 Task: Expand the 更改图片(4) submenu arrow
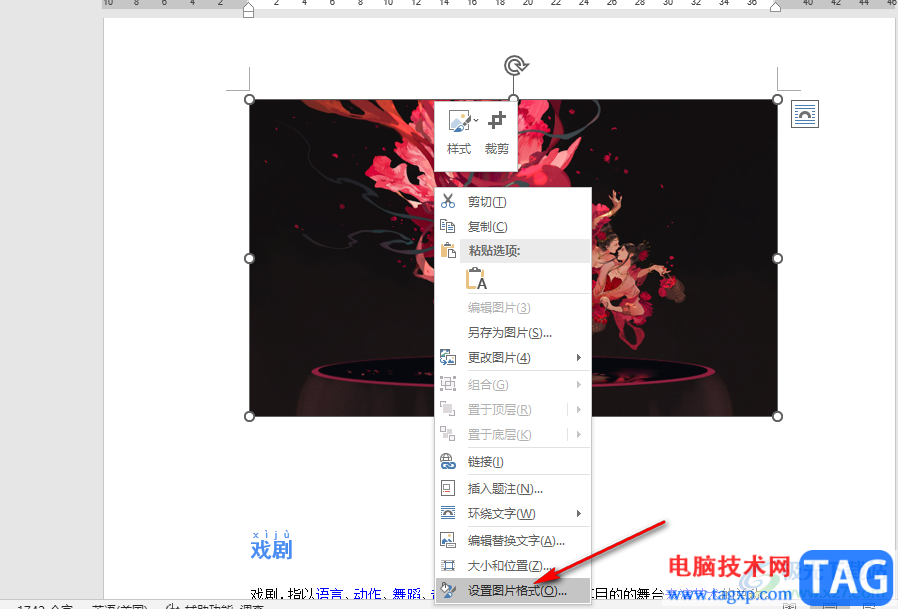(x=578, y=357)
